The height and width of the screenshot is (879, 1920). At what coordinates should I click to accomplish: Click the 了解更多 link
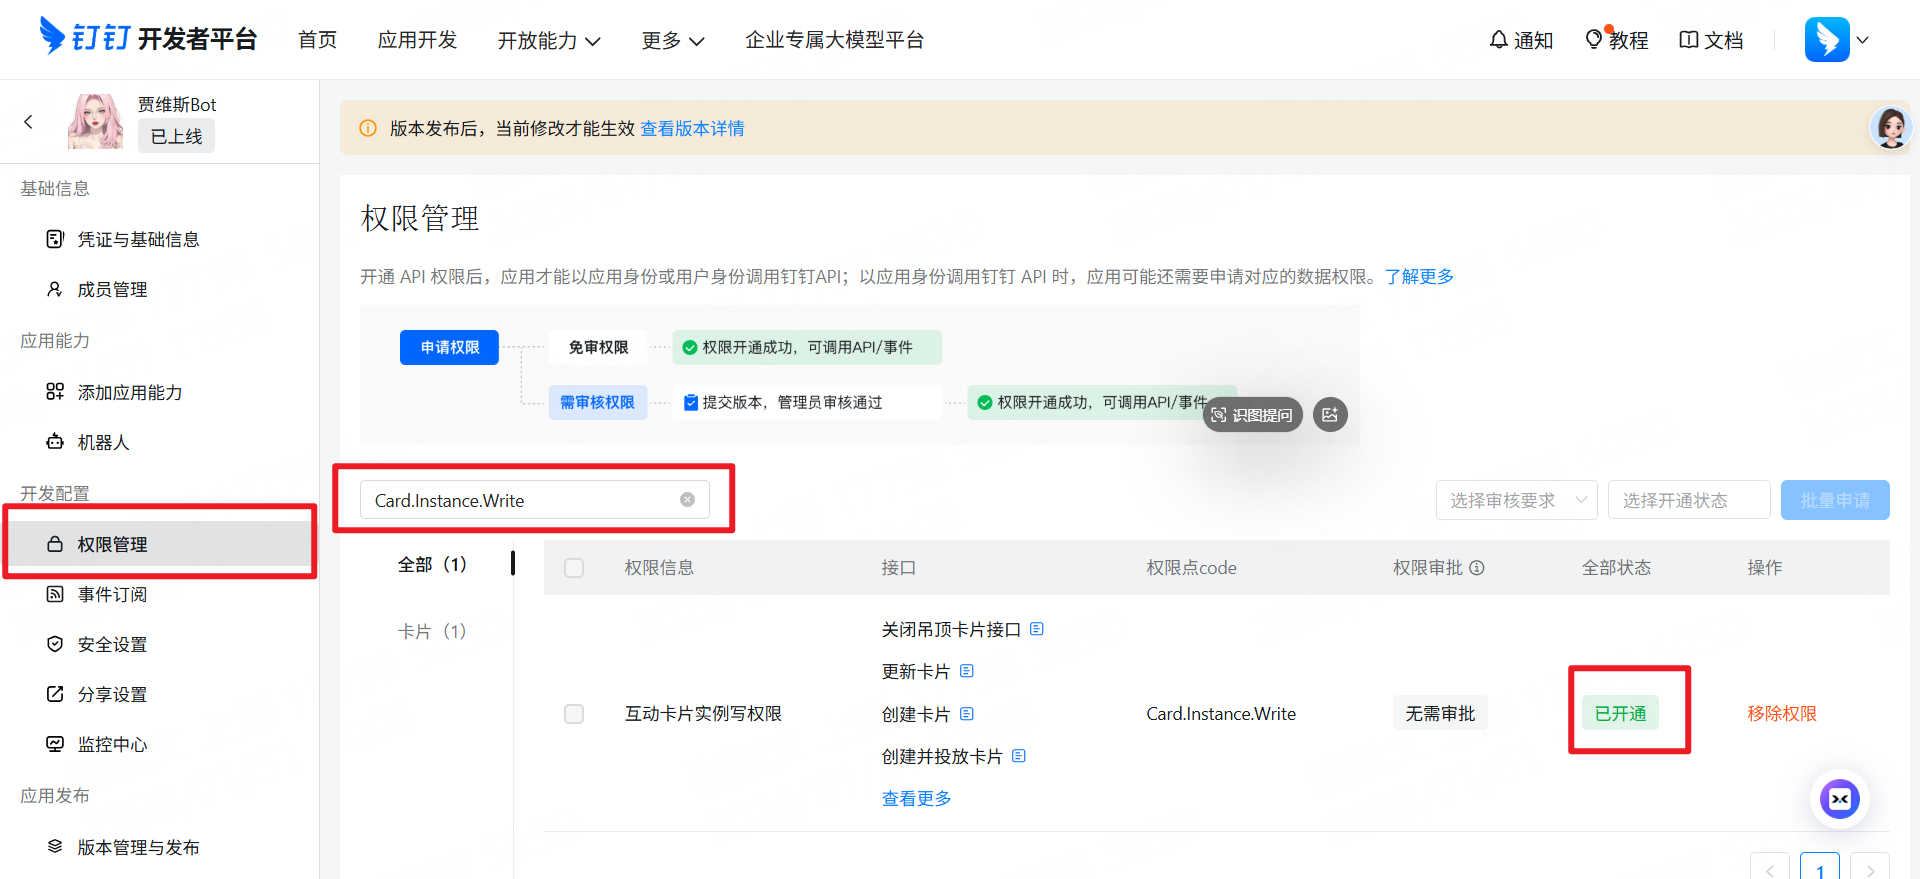tap(1419, 276)
